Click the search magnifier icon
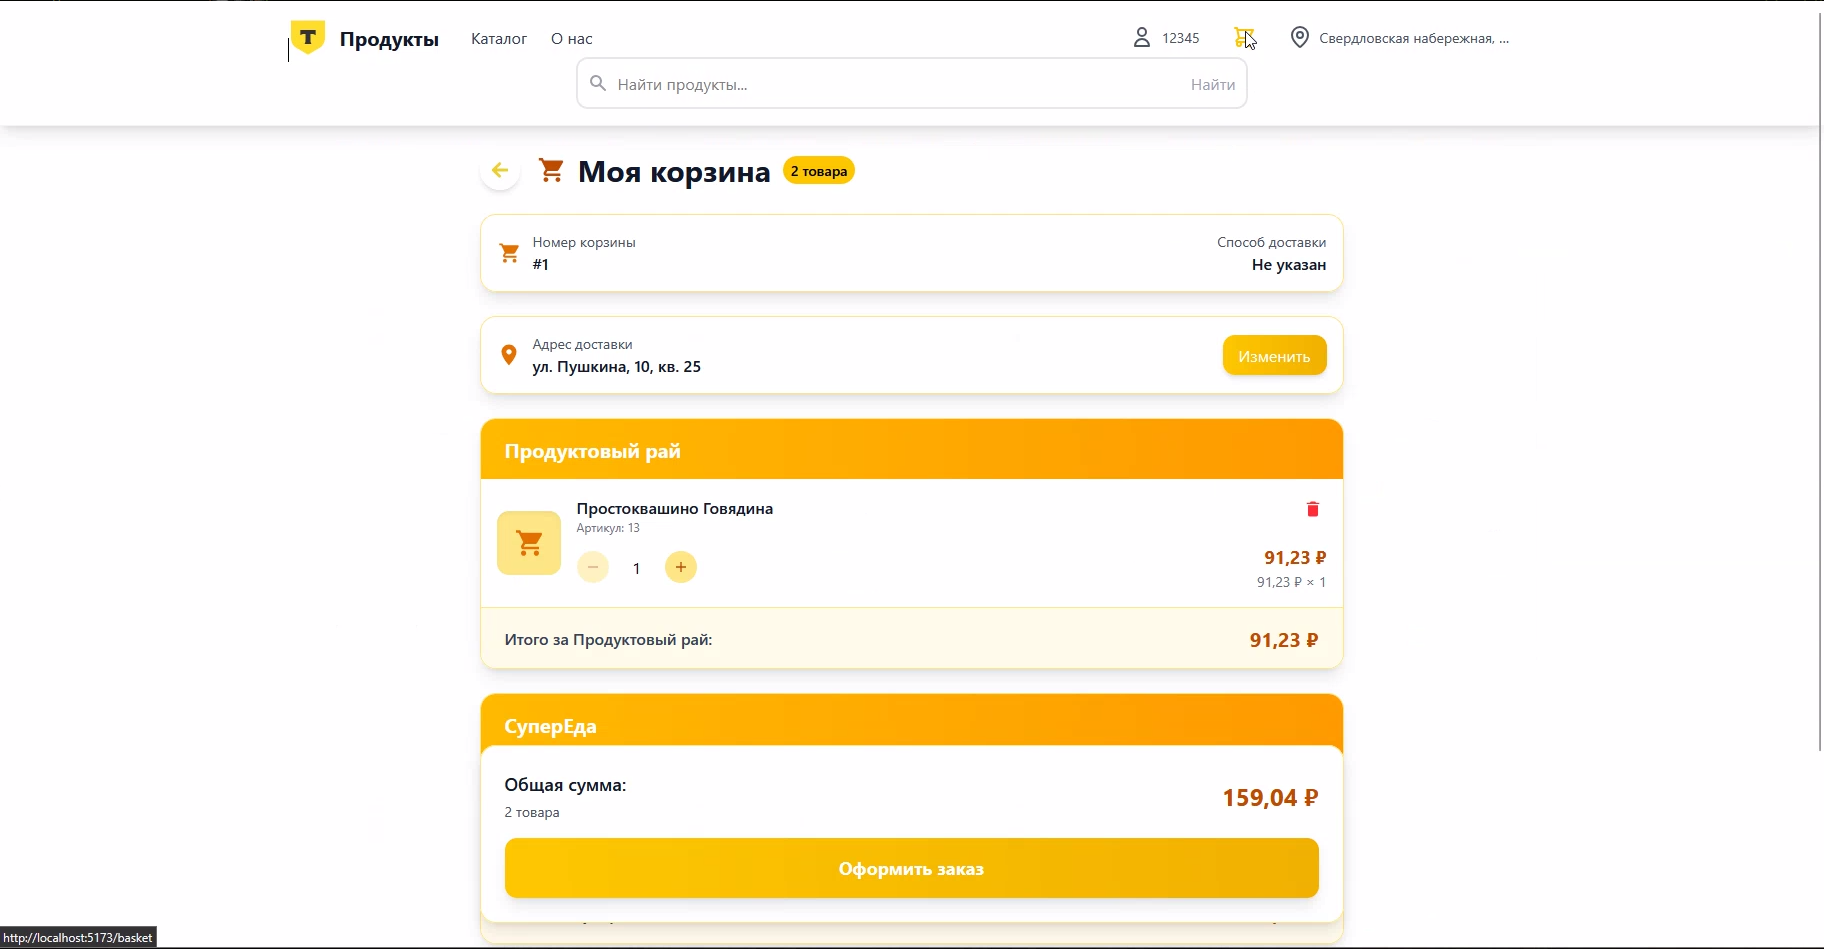1824x949 pixels. coord(598,84)
